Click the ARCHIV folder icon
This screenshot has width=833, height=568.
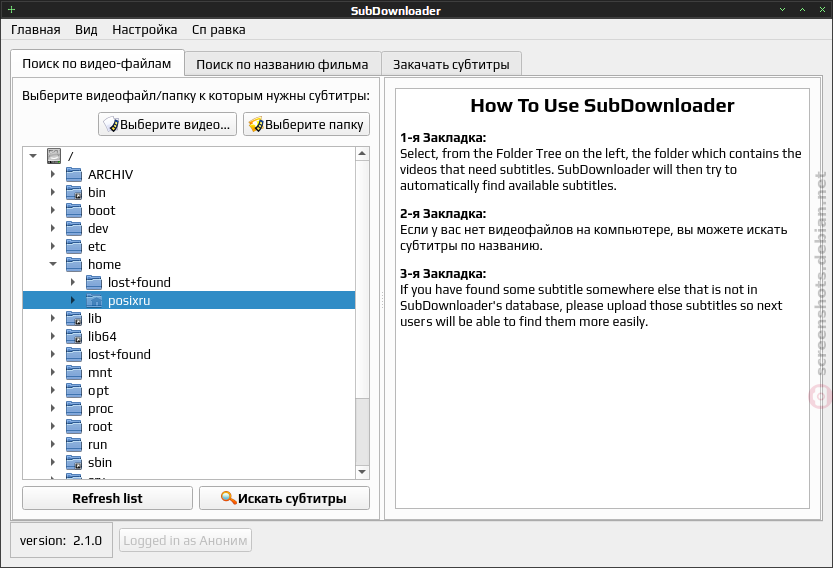coord(74,174)
